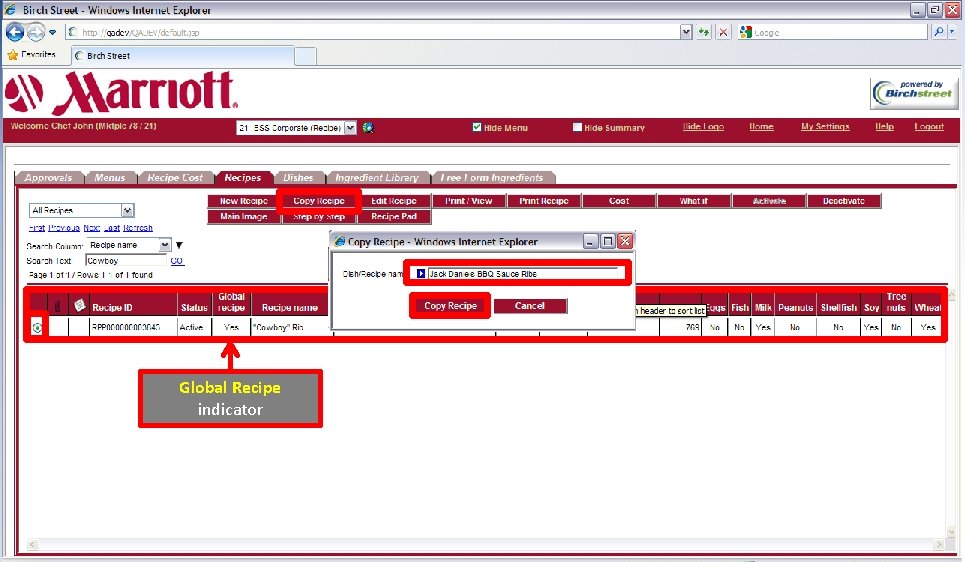Click the search magnifier icon in browser
Screen dimensions: 965x562
coord(938,32)
